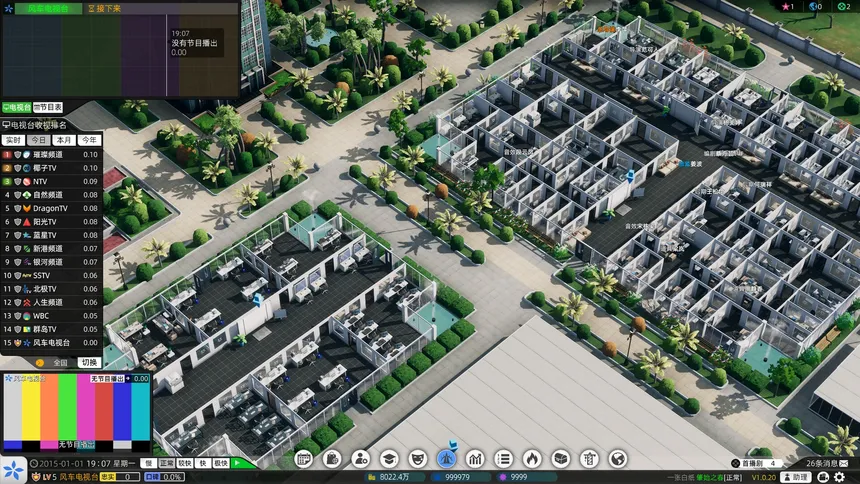The width and height of the screenshot is (860, 484).
Task: Click the 没有节目播出 tooltip in schedule
Action: pyautogui.click(x=195, y=43)
